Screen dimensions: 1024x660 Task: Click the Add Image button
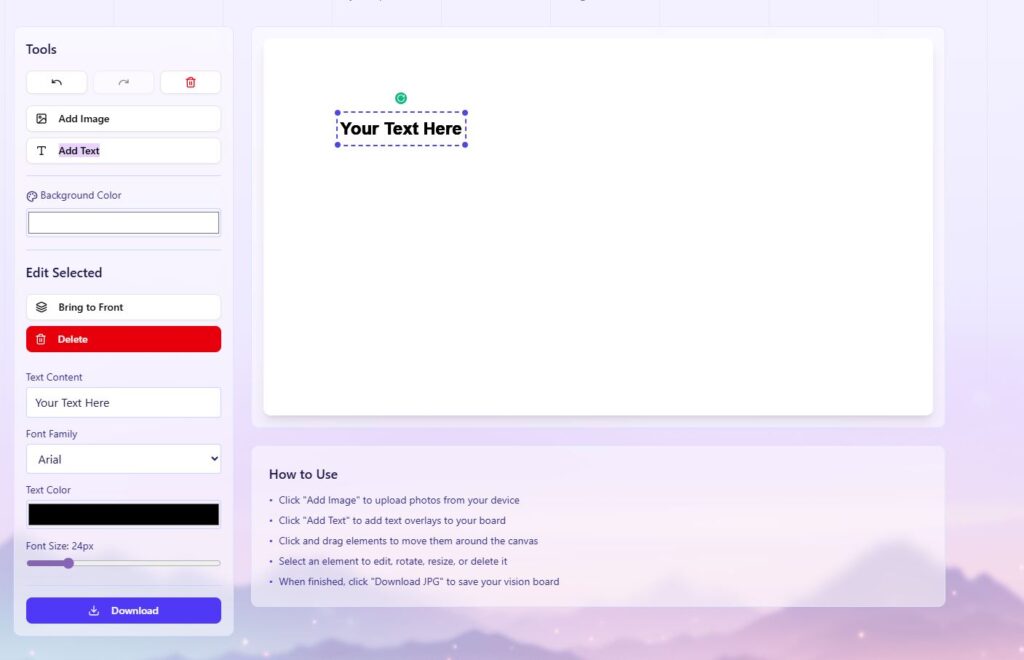123,119
